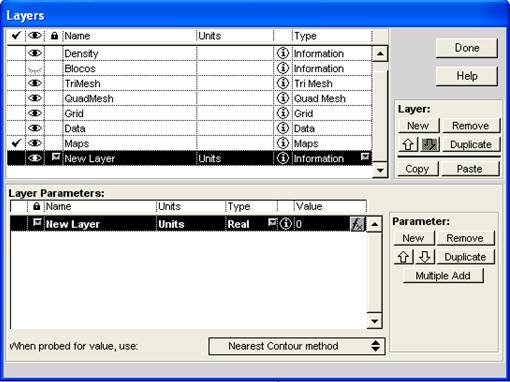Click the info icon on Density row
510x382 pixels.
point(283,53)
